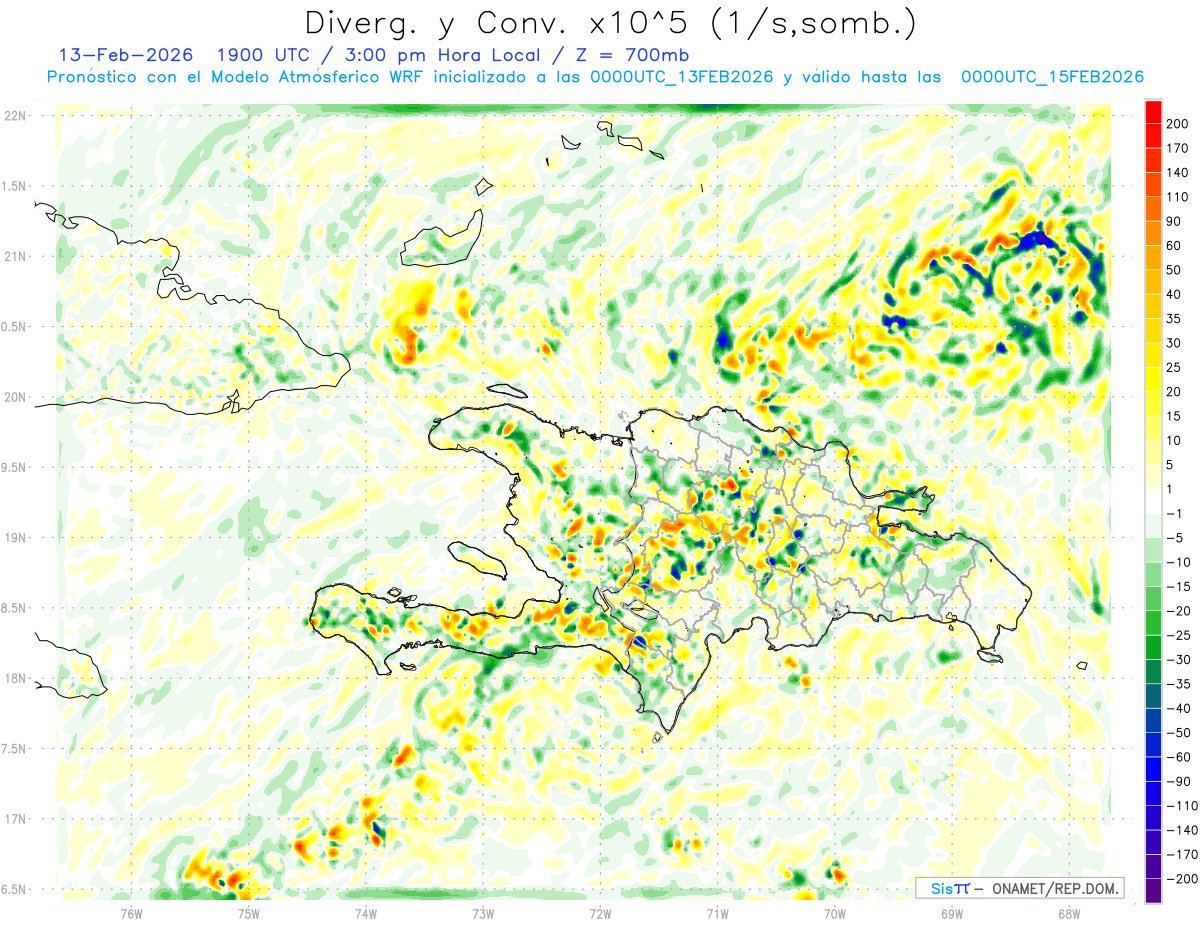Click the '1.5N' latitude label
Screen dimensions: 1200x927
14,187
